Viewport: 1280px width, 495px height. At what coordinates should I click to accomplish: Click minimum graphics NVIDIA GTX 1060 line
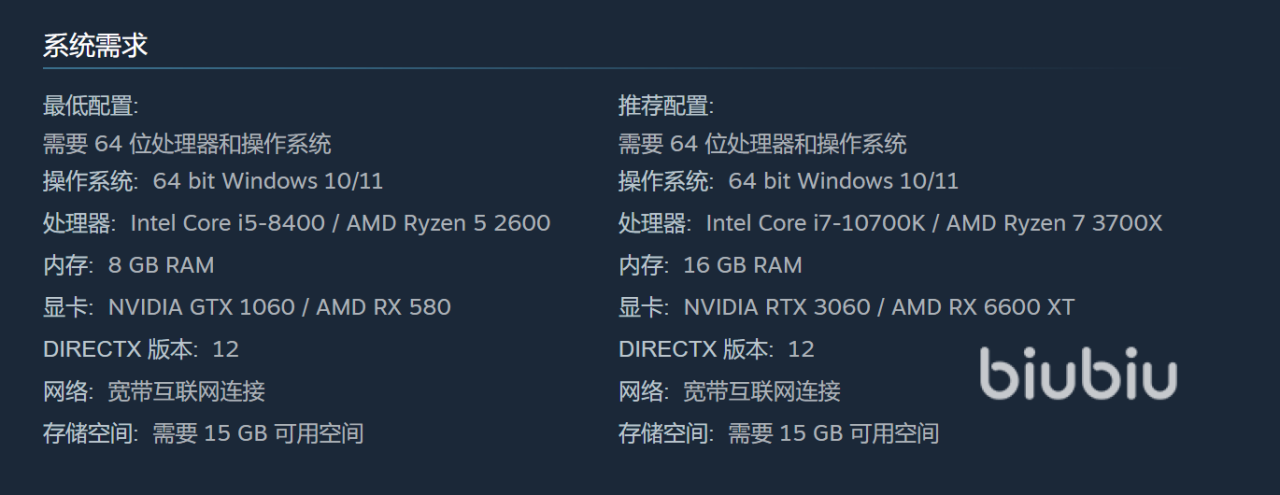click(x=247, y=307)
